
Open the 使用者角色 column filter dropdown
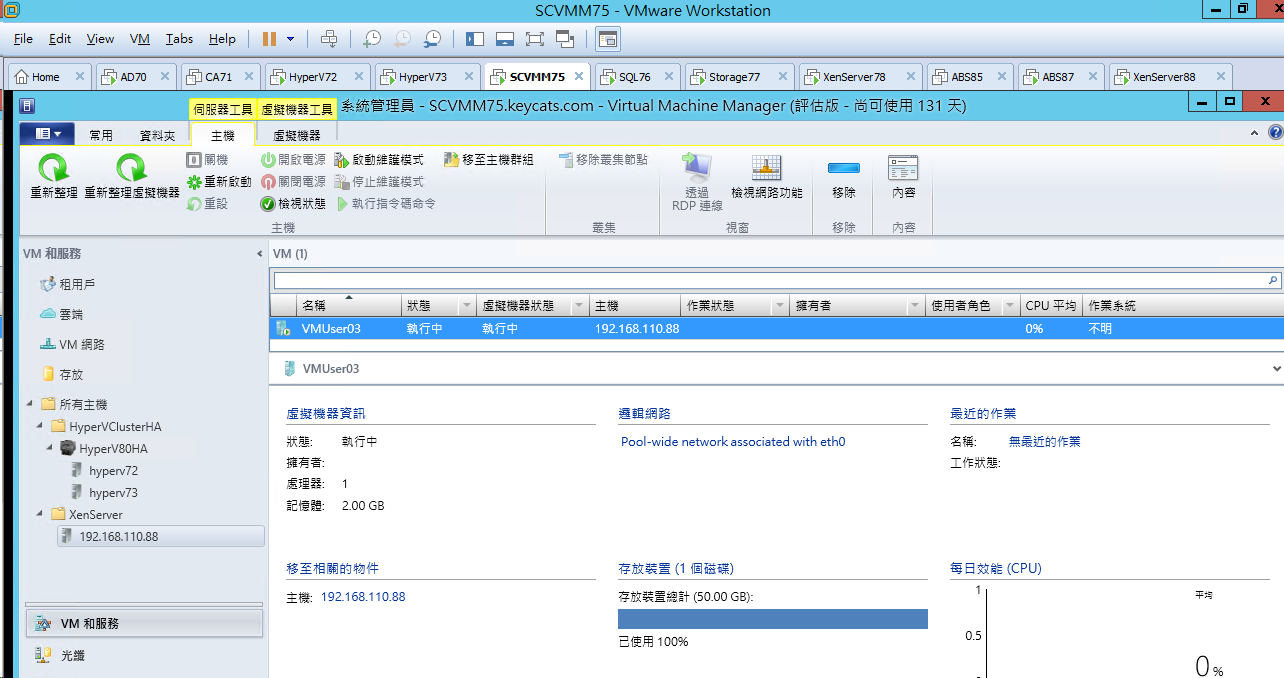[1010, 306]
